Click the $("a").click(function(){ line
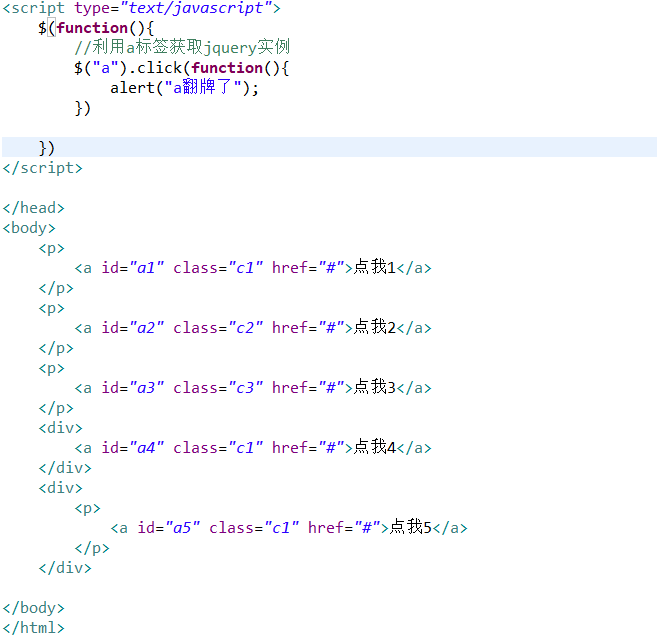 [181, 68]
